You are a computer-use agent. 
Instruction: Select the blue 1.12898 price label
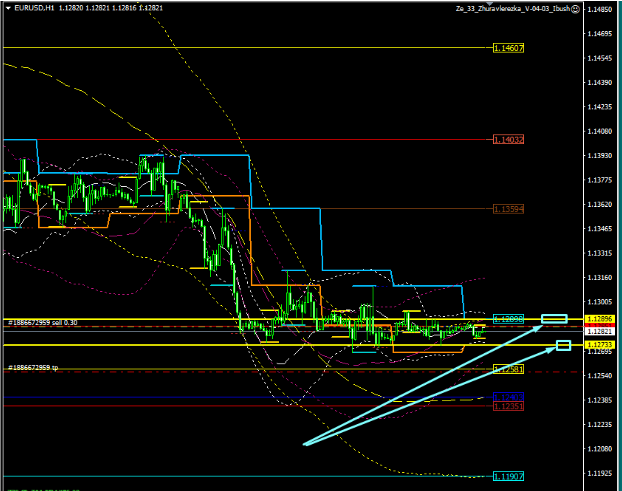509,317
